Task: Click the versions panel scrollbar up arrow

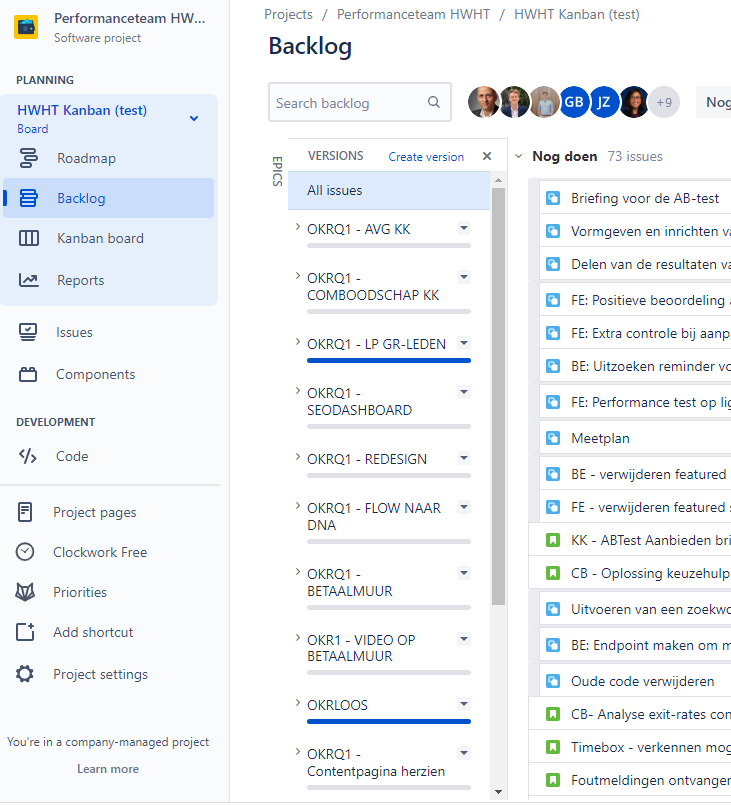Action: click(498, 180)
